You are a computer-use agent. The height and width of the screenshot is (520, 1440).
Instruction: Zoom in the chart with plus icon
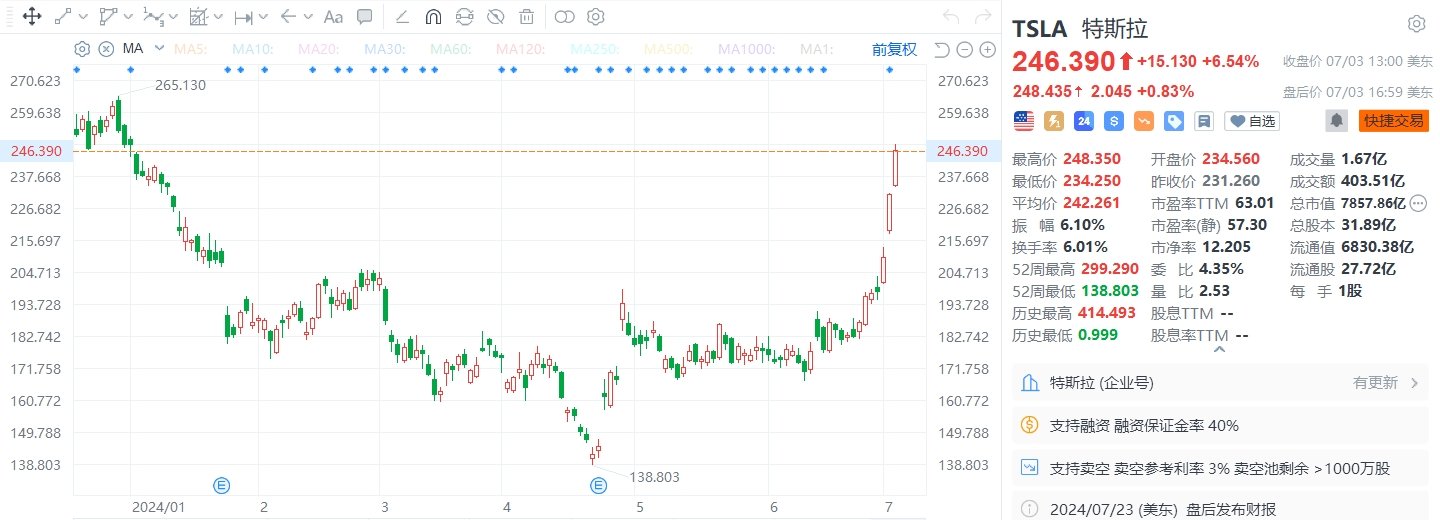pos(988,50)
